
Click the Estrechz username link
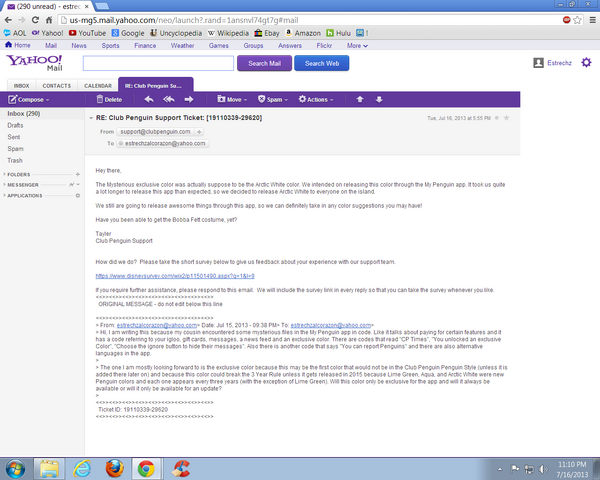559,63
